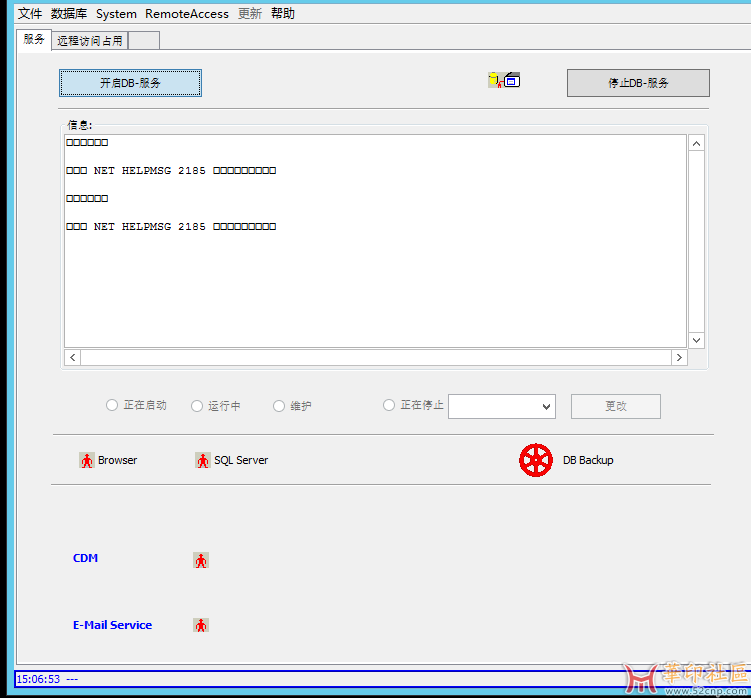Select the 正在停止 radio button
Screen dimensions: 751x698
[x=389, y=405]
